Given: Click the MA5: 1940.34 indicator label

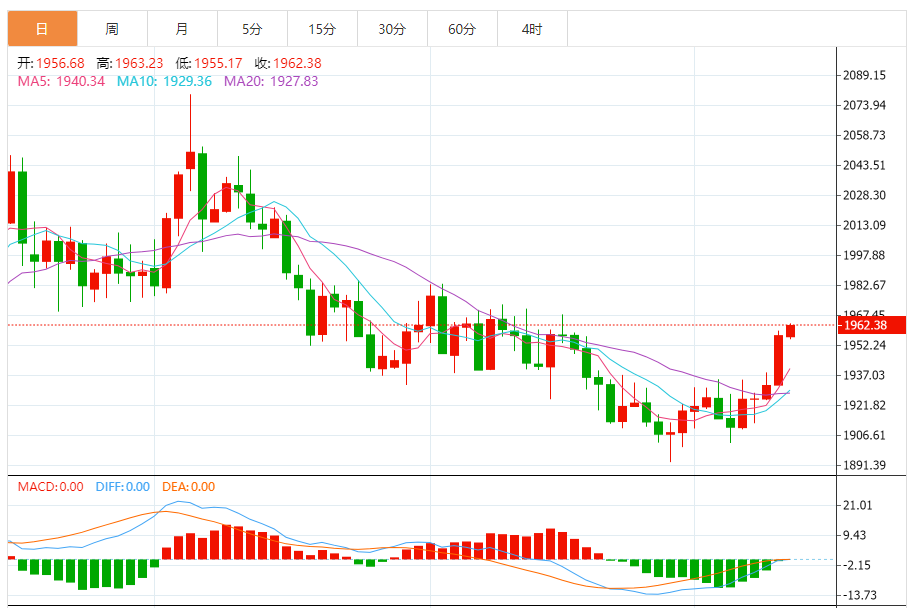Looking at the screenshot, I should [61, 81].
